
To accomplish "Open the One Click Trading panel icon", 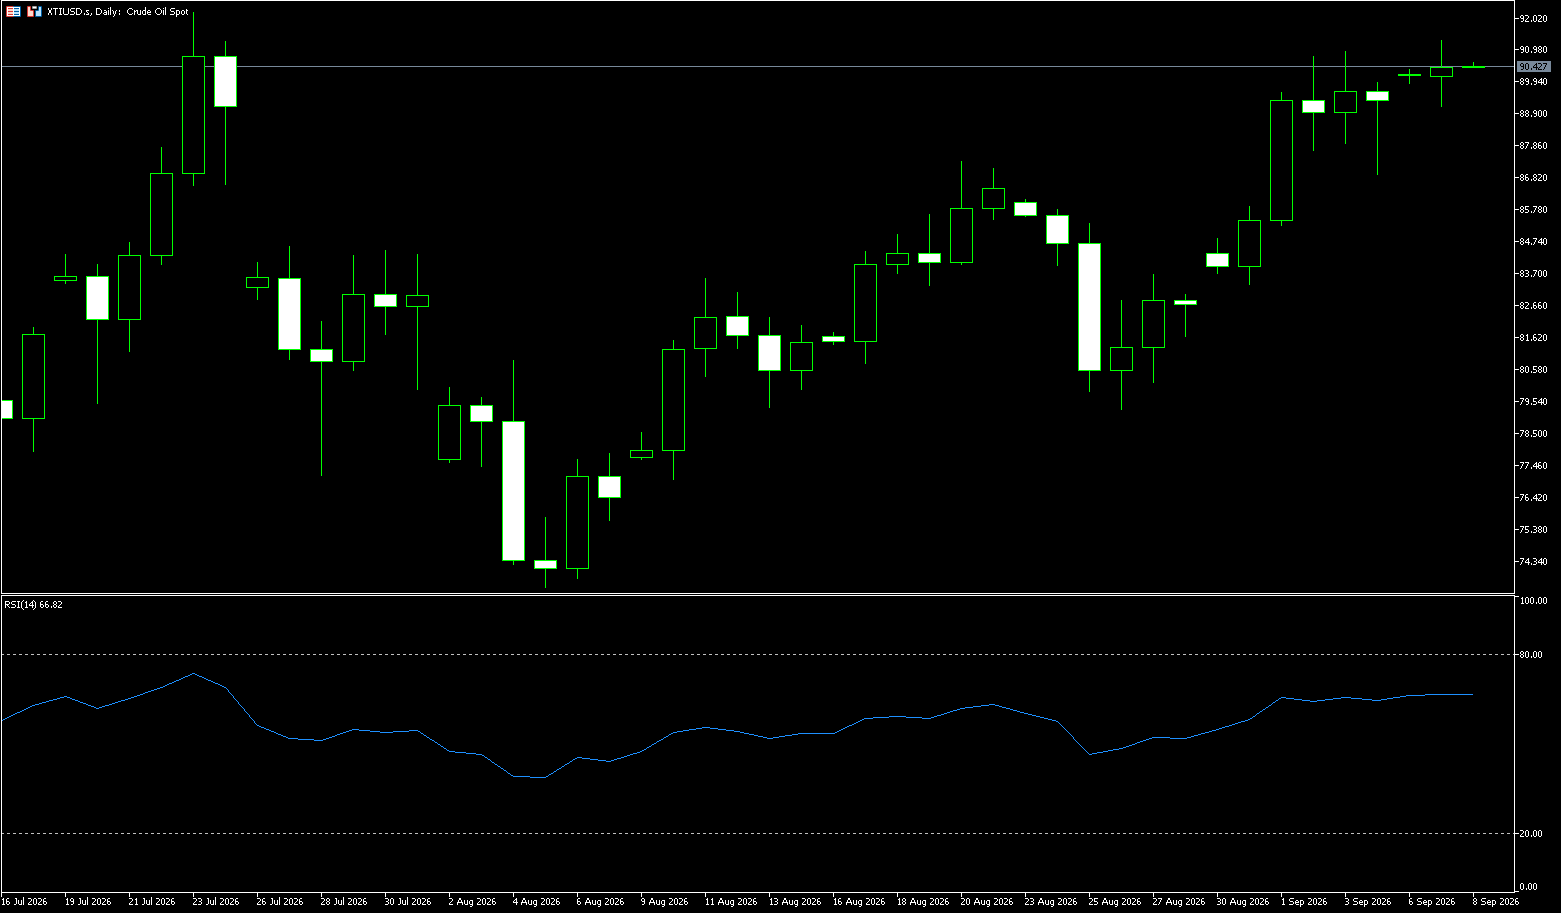I will click(13, 11).
